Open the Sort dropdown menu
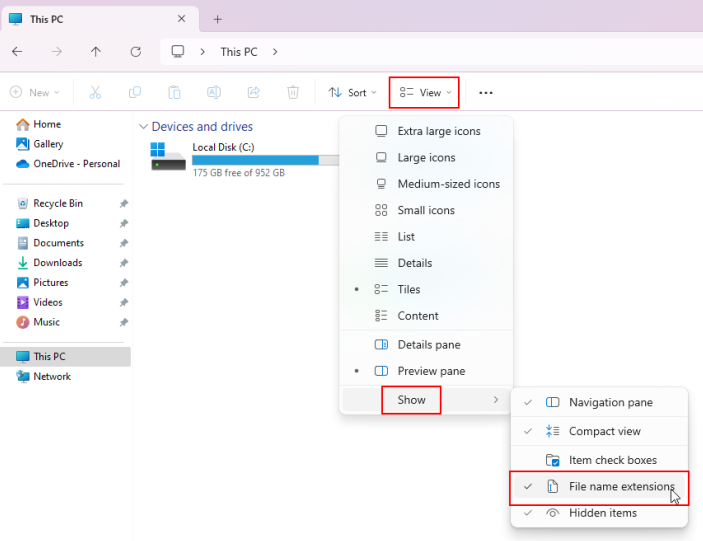The height and width of the screenshot is (541, 703). click(x=352, y=92)
